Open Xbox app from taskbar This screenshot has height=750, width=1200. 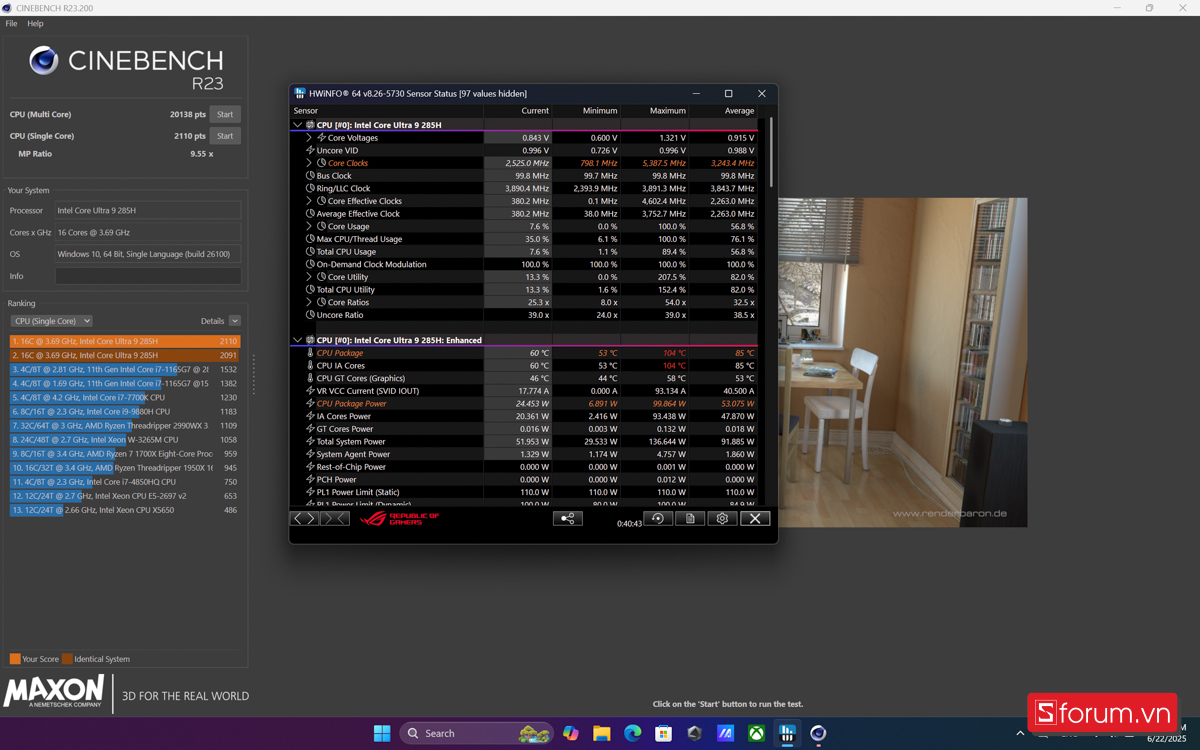[757, 733]
